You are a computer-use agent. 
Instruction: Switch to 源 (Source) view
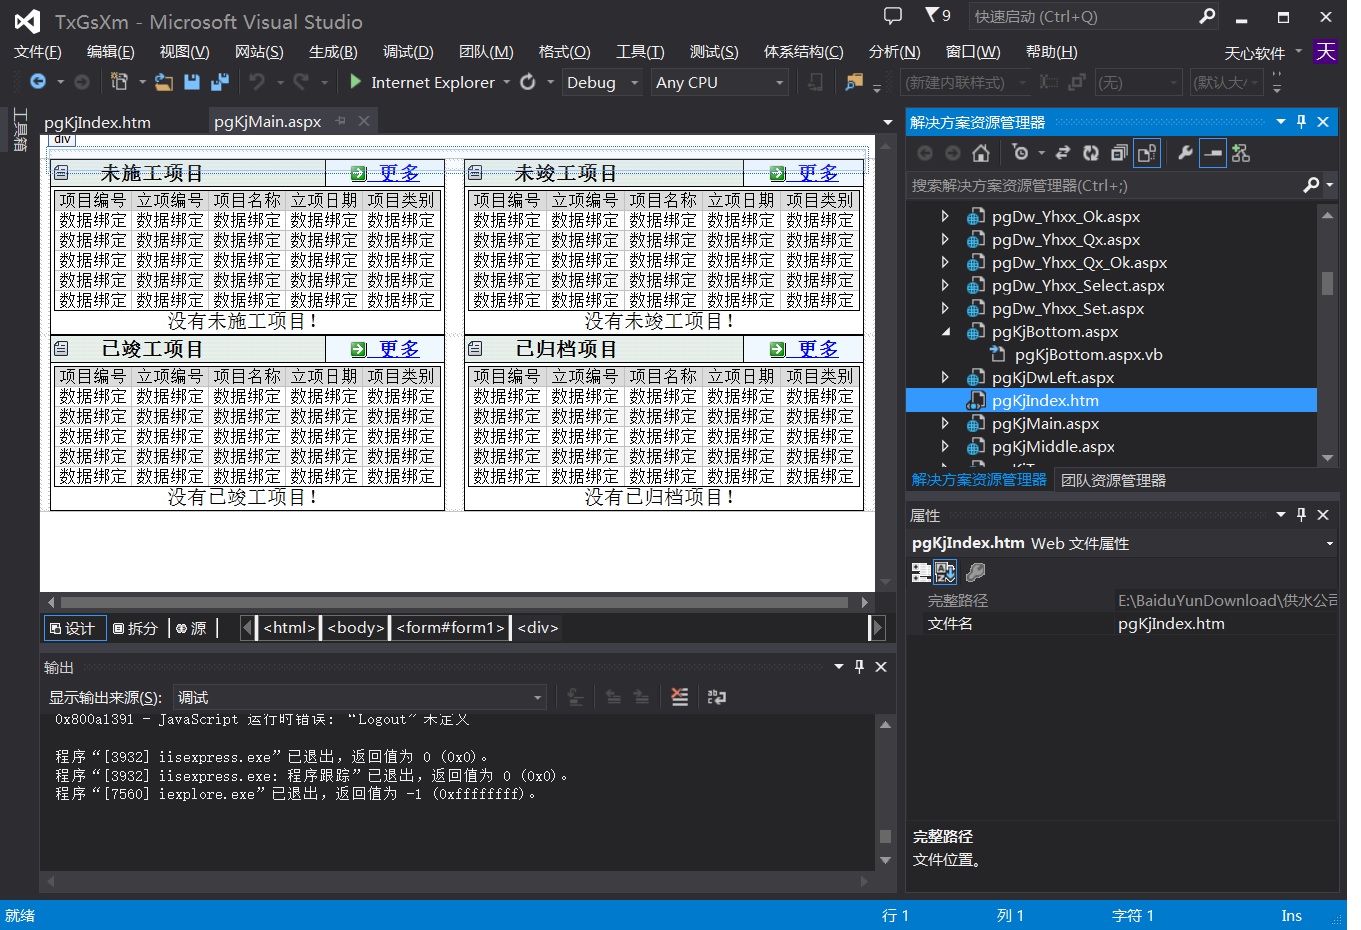tap(191, 628)
